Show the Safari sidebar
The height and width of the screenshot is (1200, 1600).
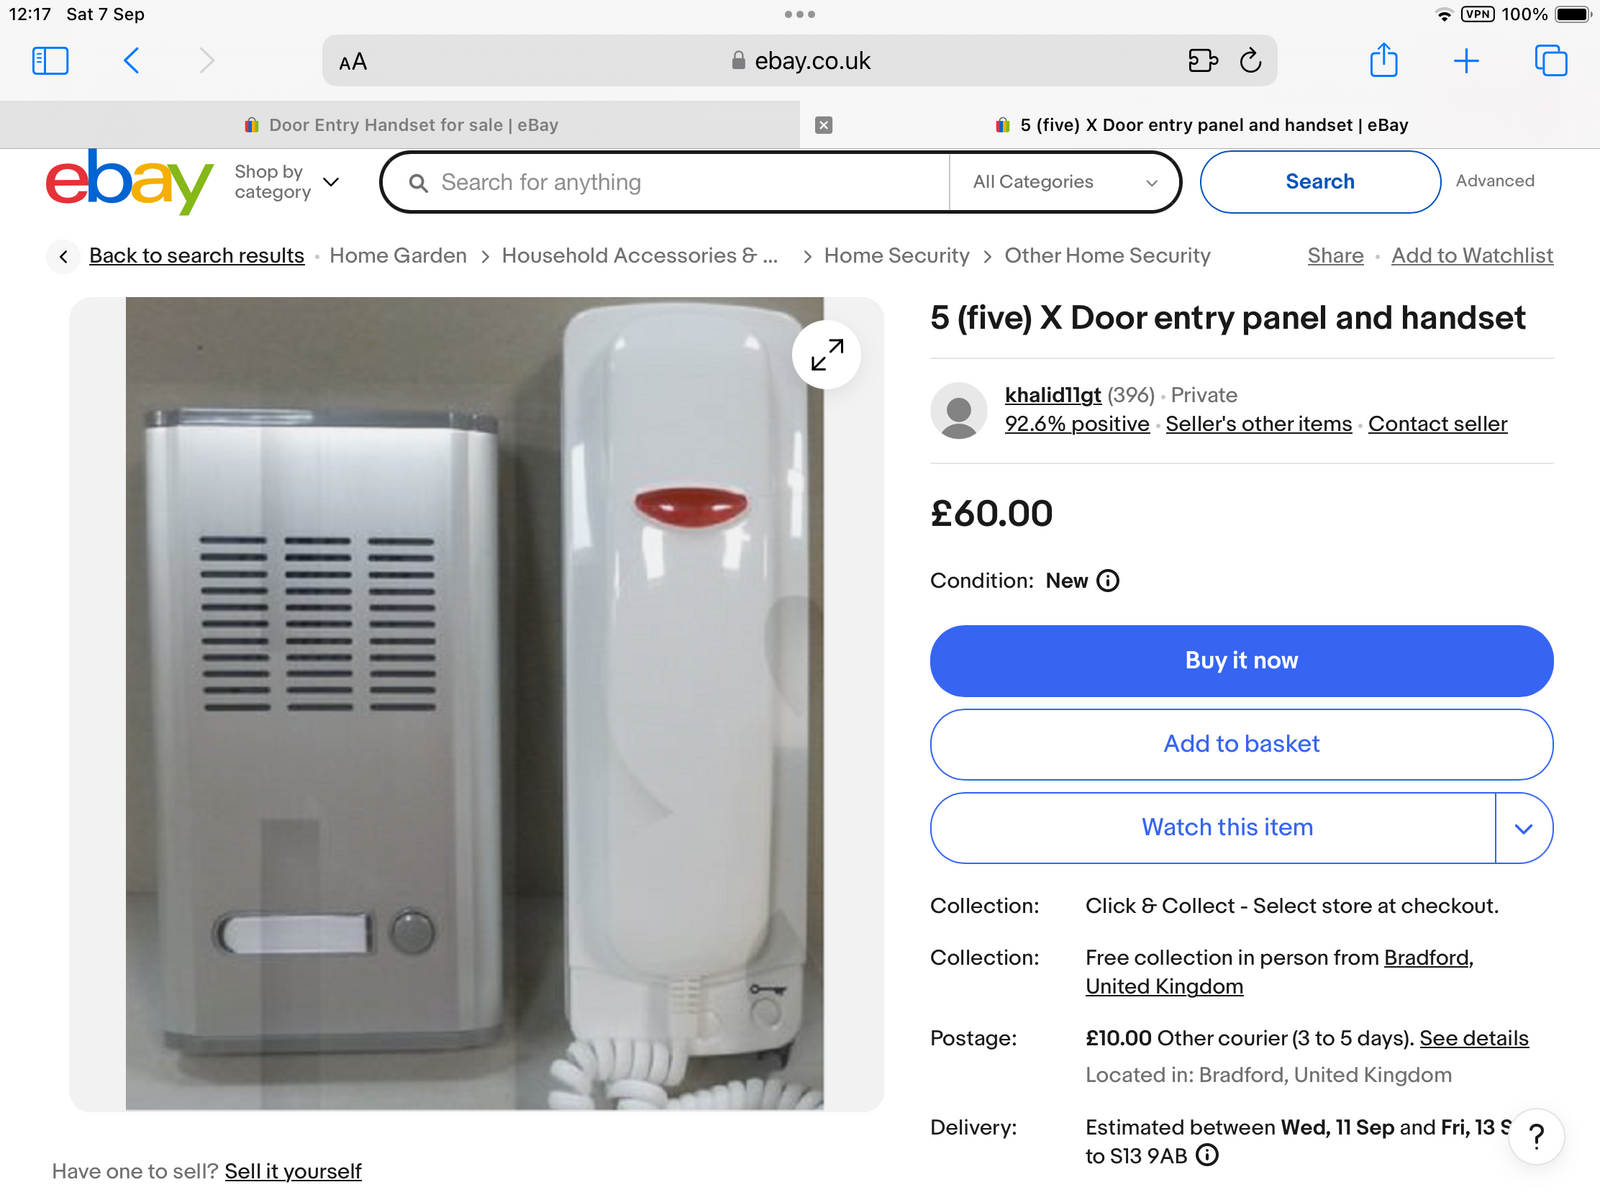50,61
